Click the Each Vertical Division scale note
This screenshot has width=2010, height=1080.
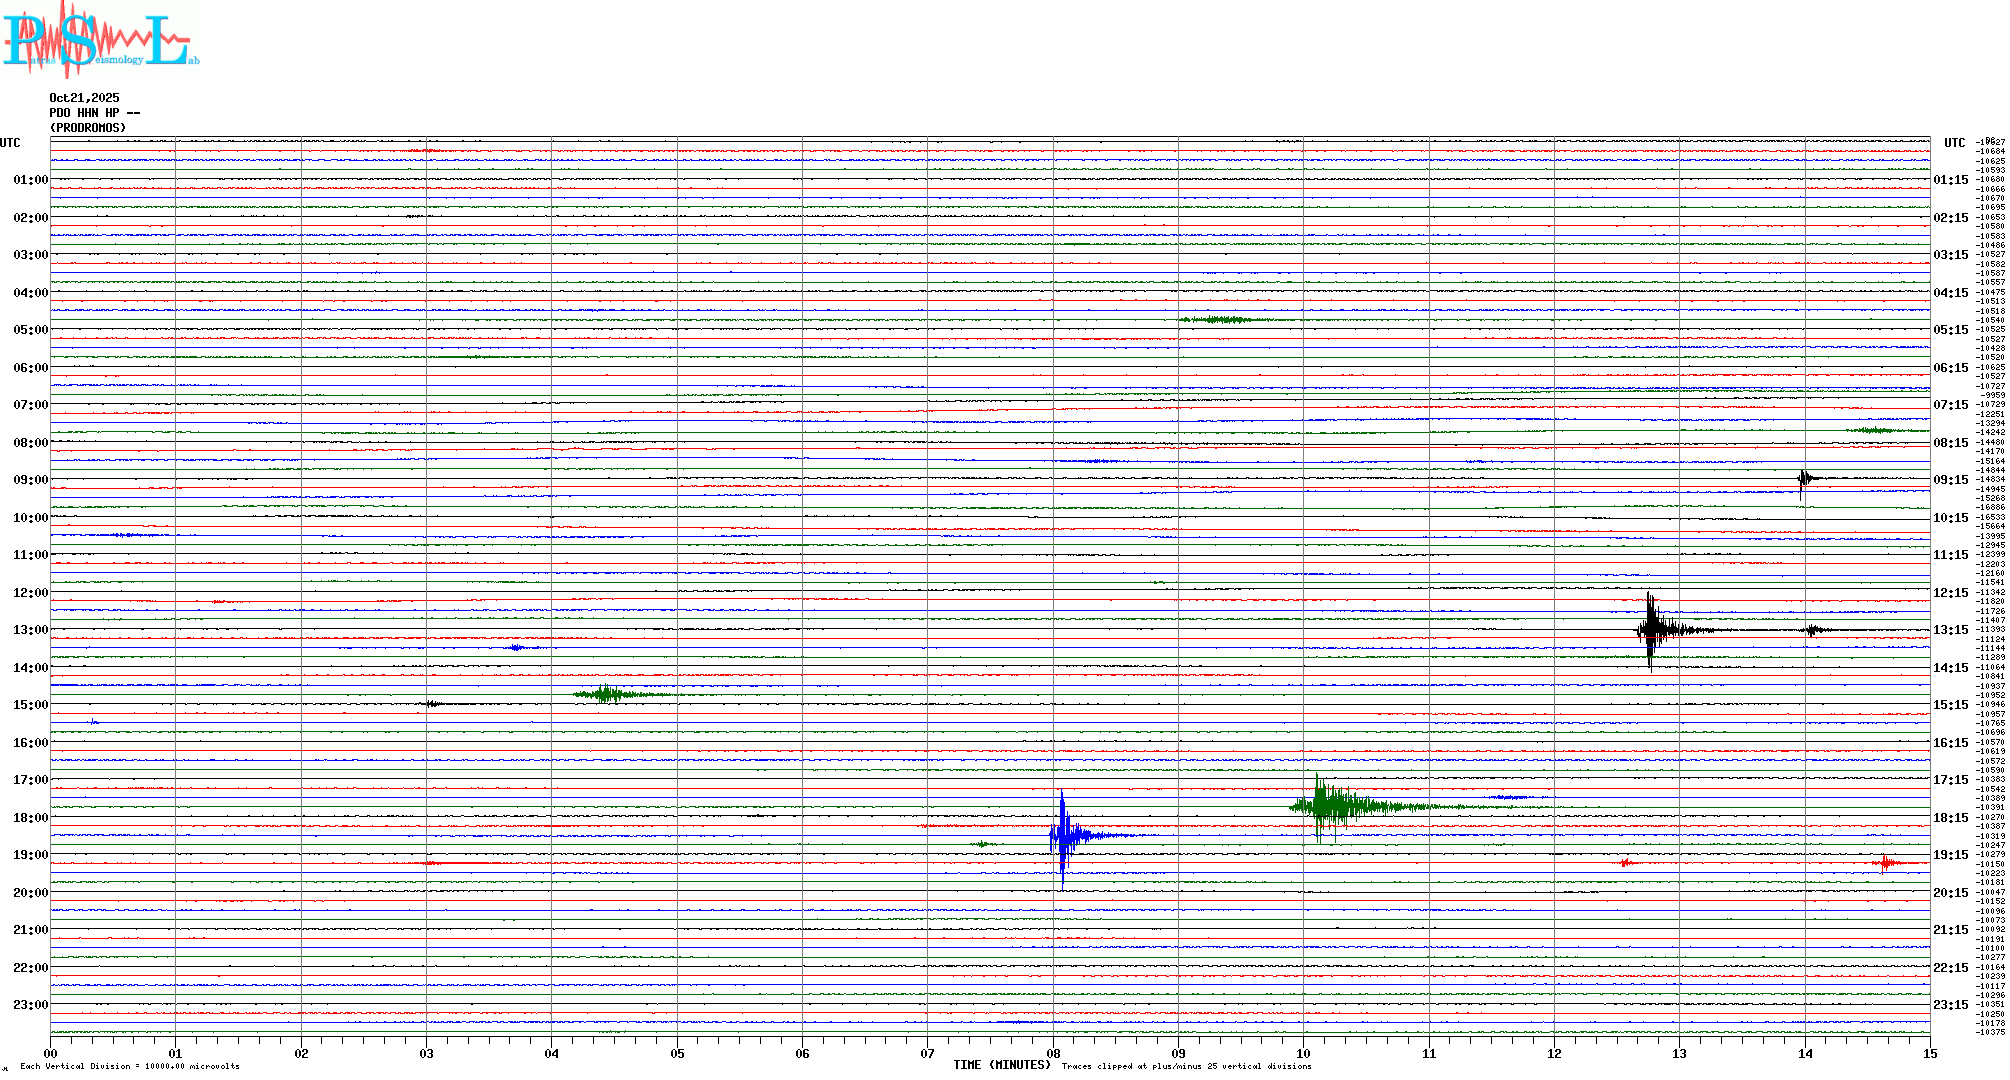click(x=130, y=1066)
